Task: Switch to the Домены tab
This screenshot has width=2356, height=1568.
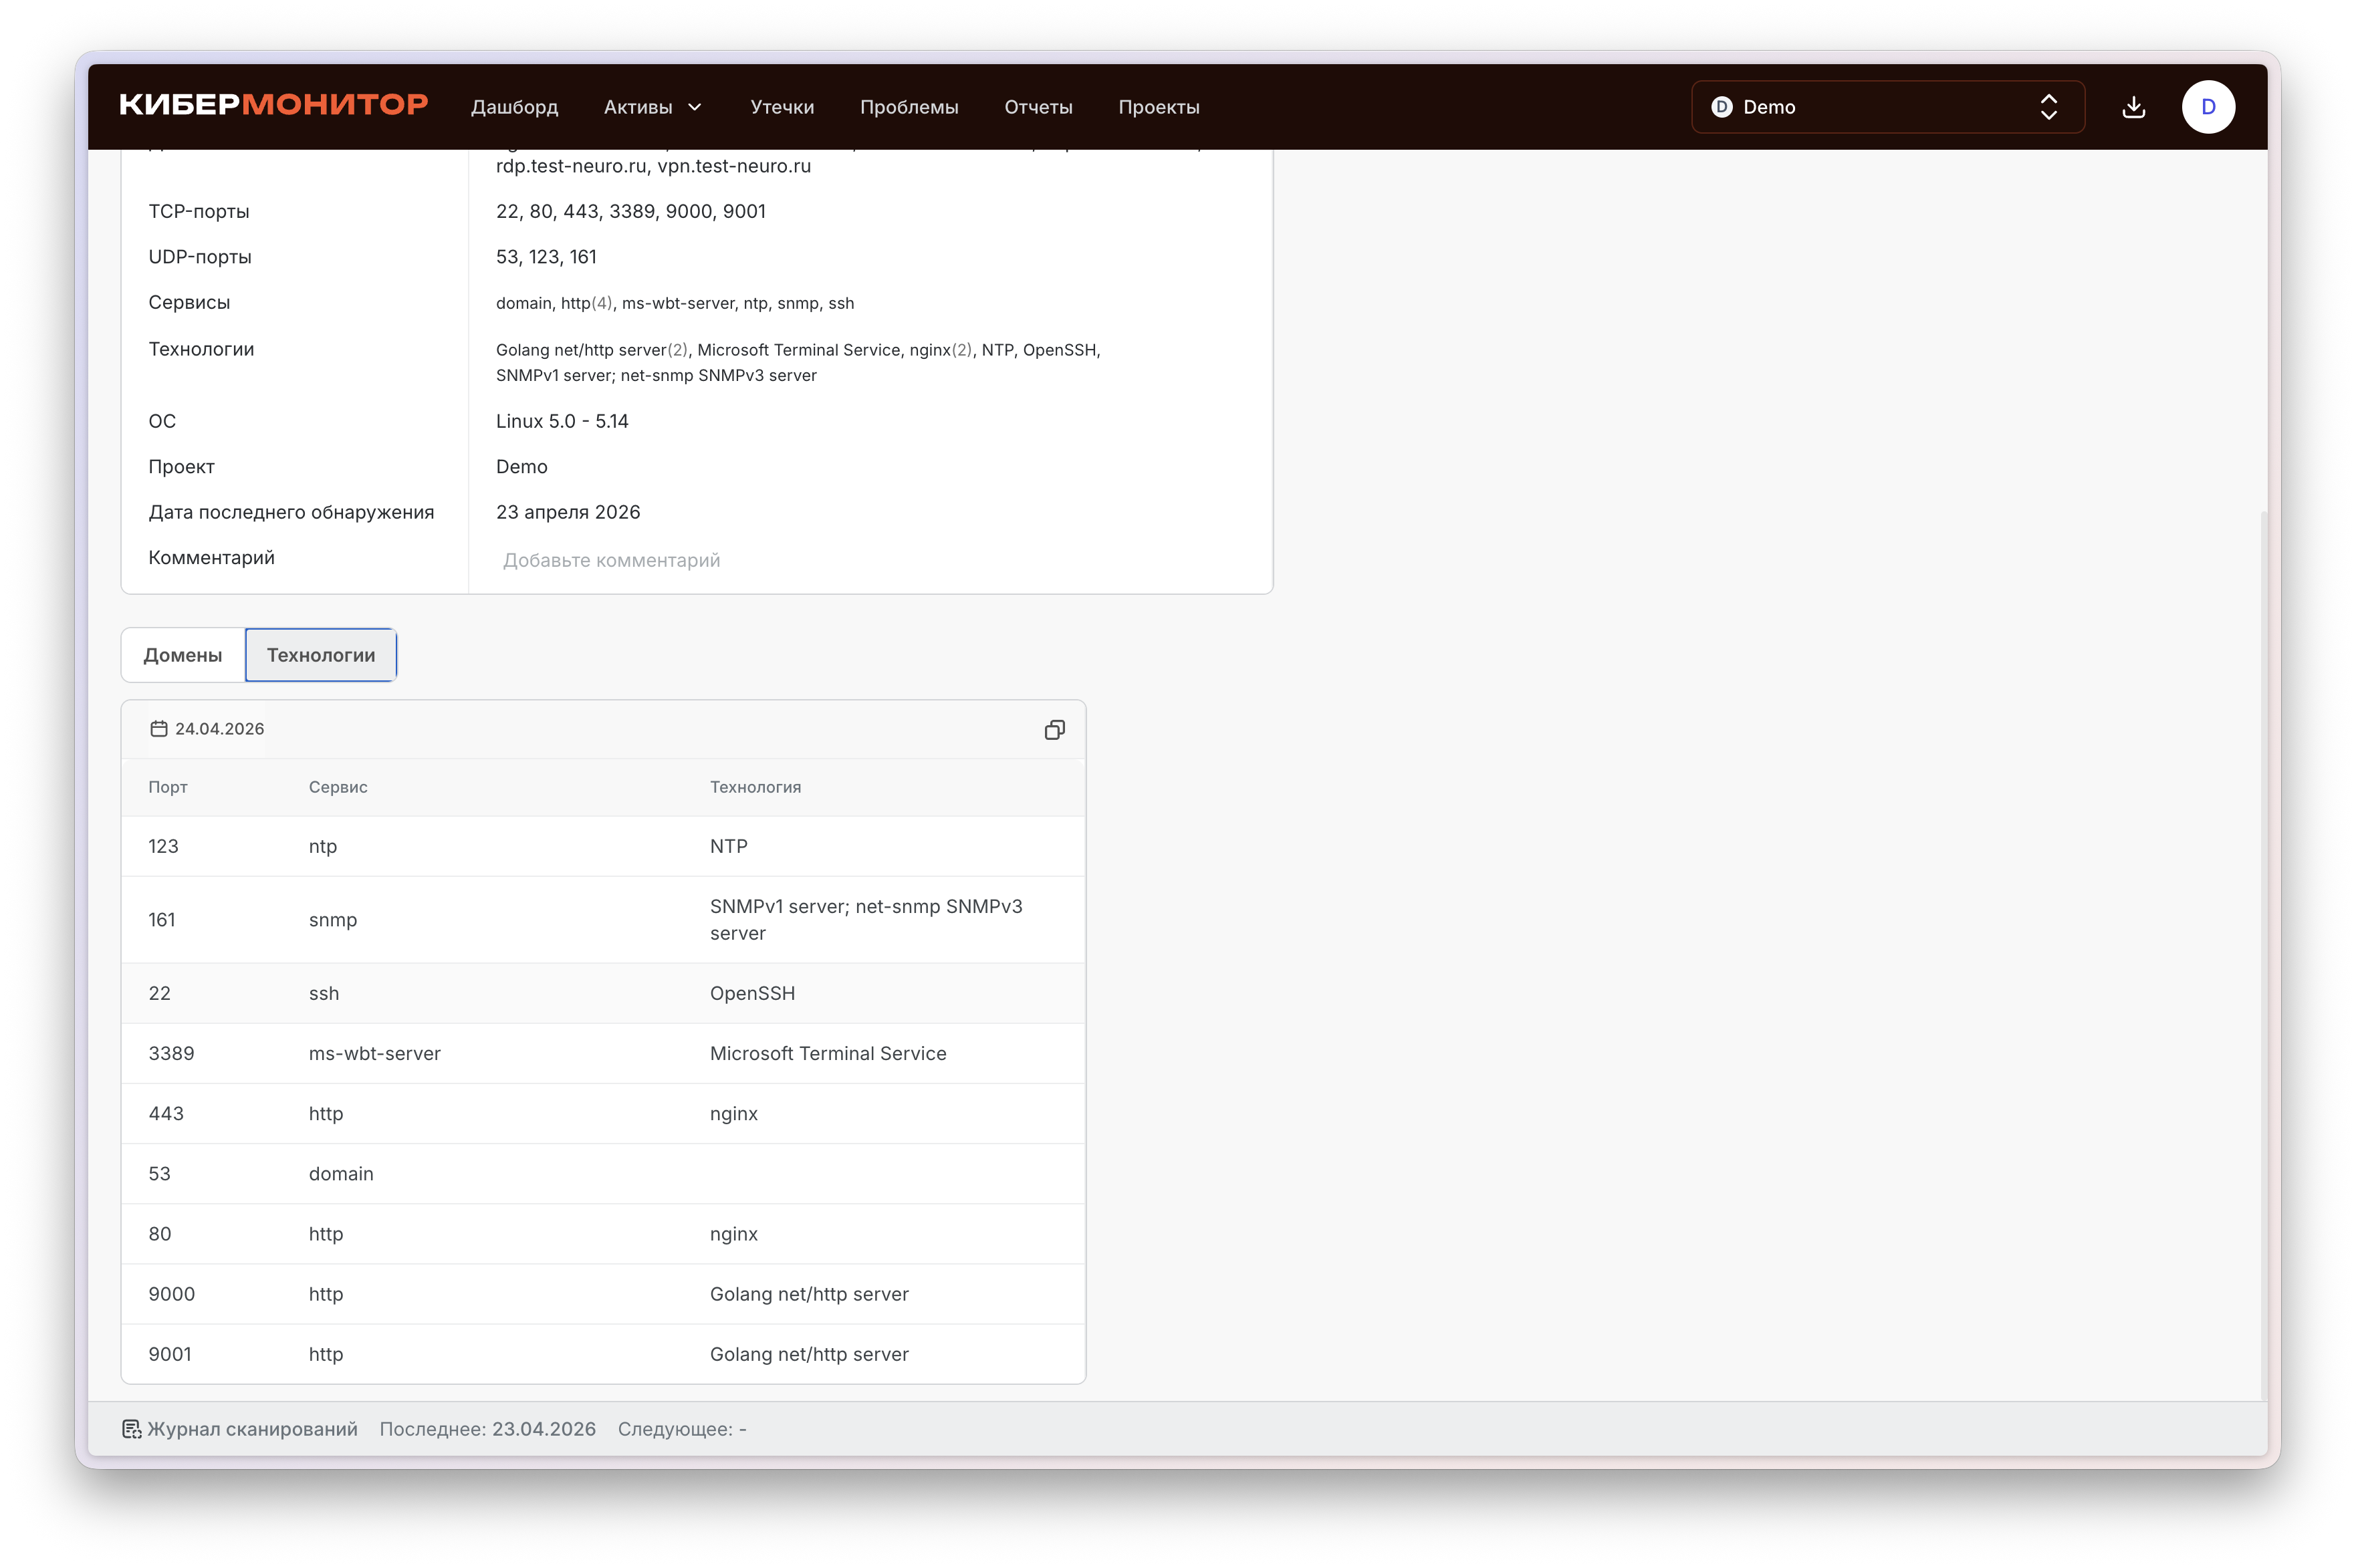Action: [183, 655]
